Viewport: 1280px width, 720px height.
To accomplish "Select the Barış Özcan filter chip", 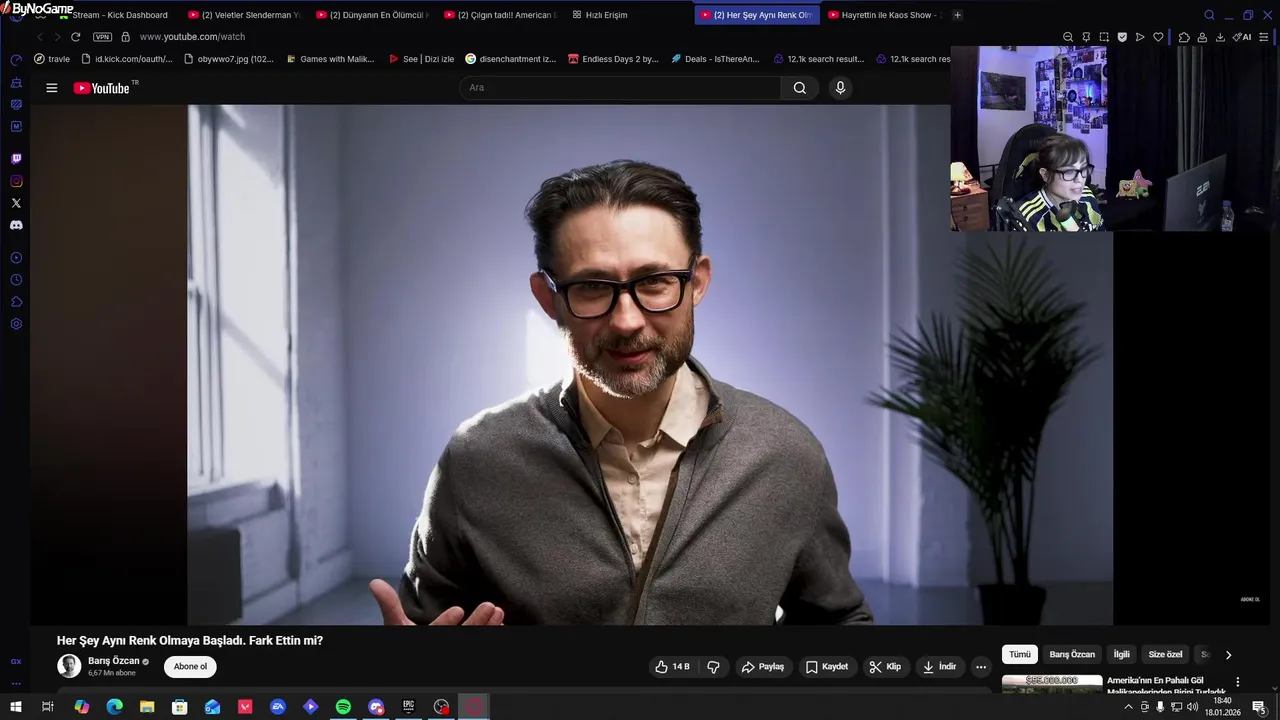I will click(1072, 654).
